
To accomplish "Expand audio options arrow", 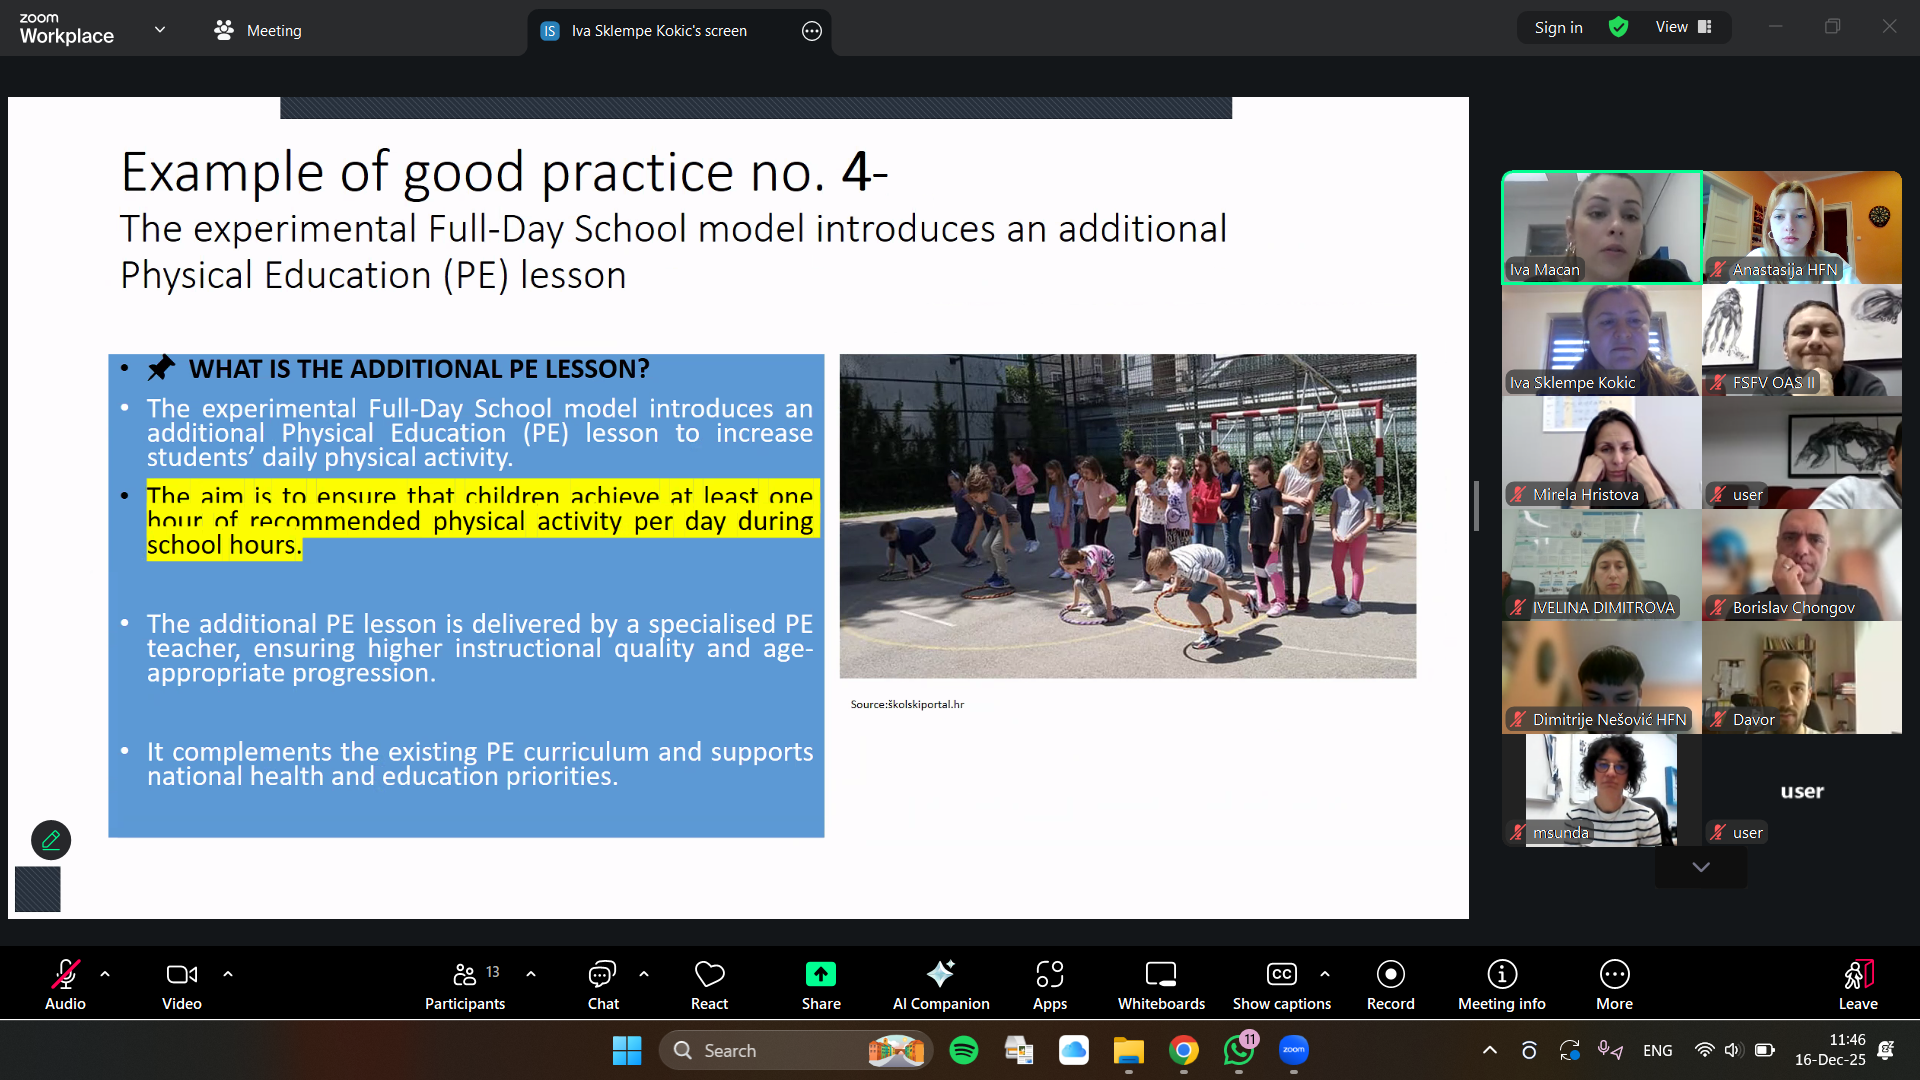I will [105, 973].
